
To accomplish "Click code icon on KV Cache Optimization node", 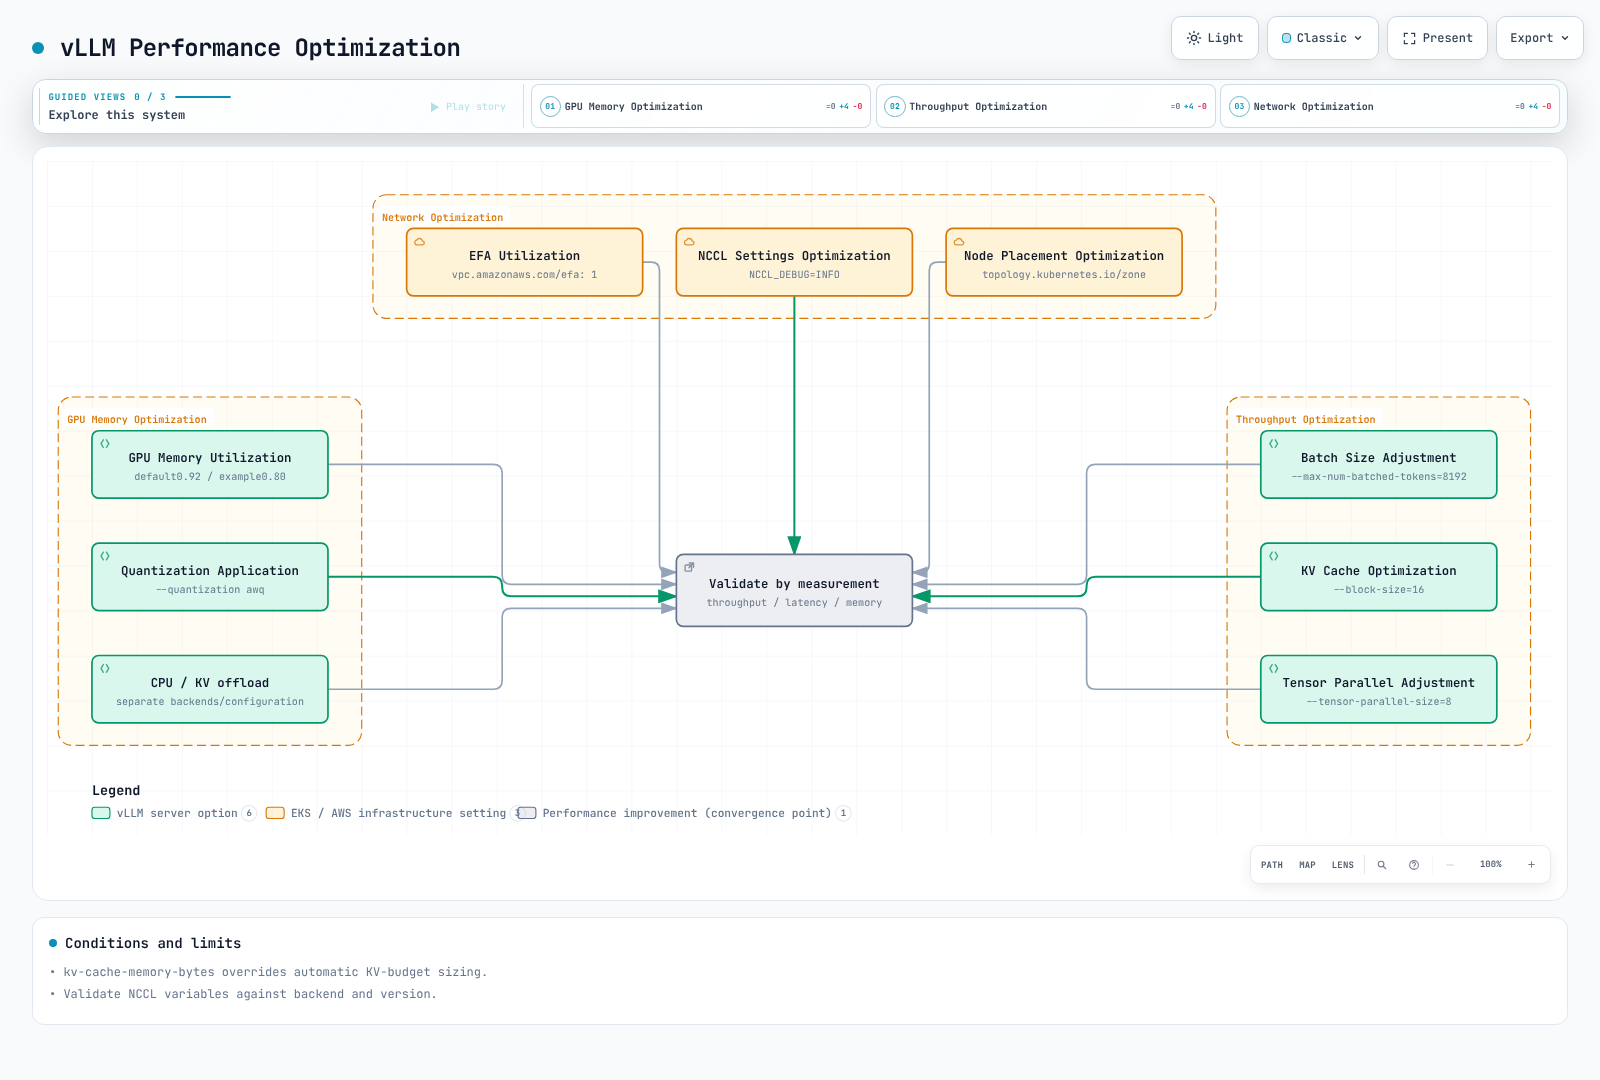I will 1274,556.
